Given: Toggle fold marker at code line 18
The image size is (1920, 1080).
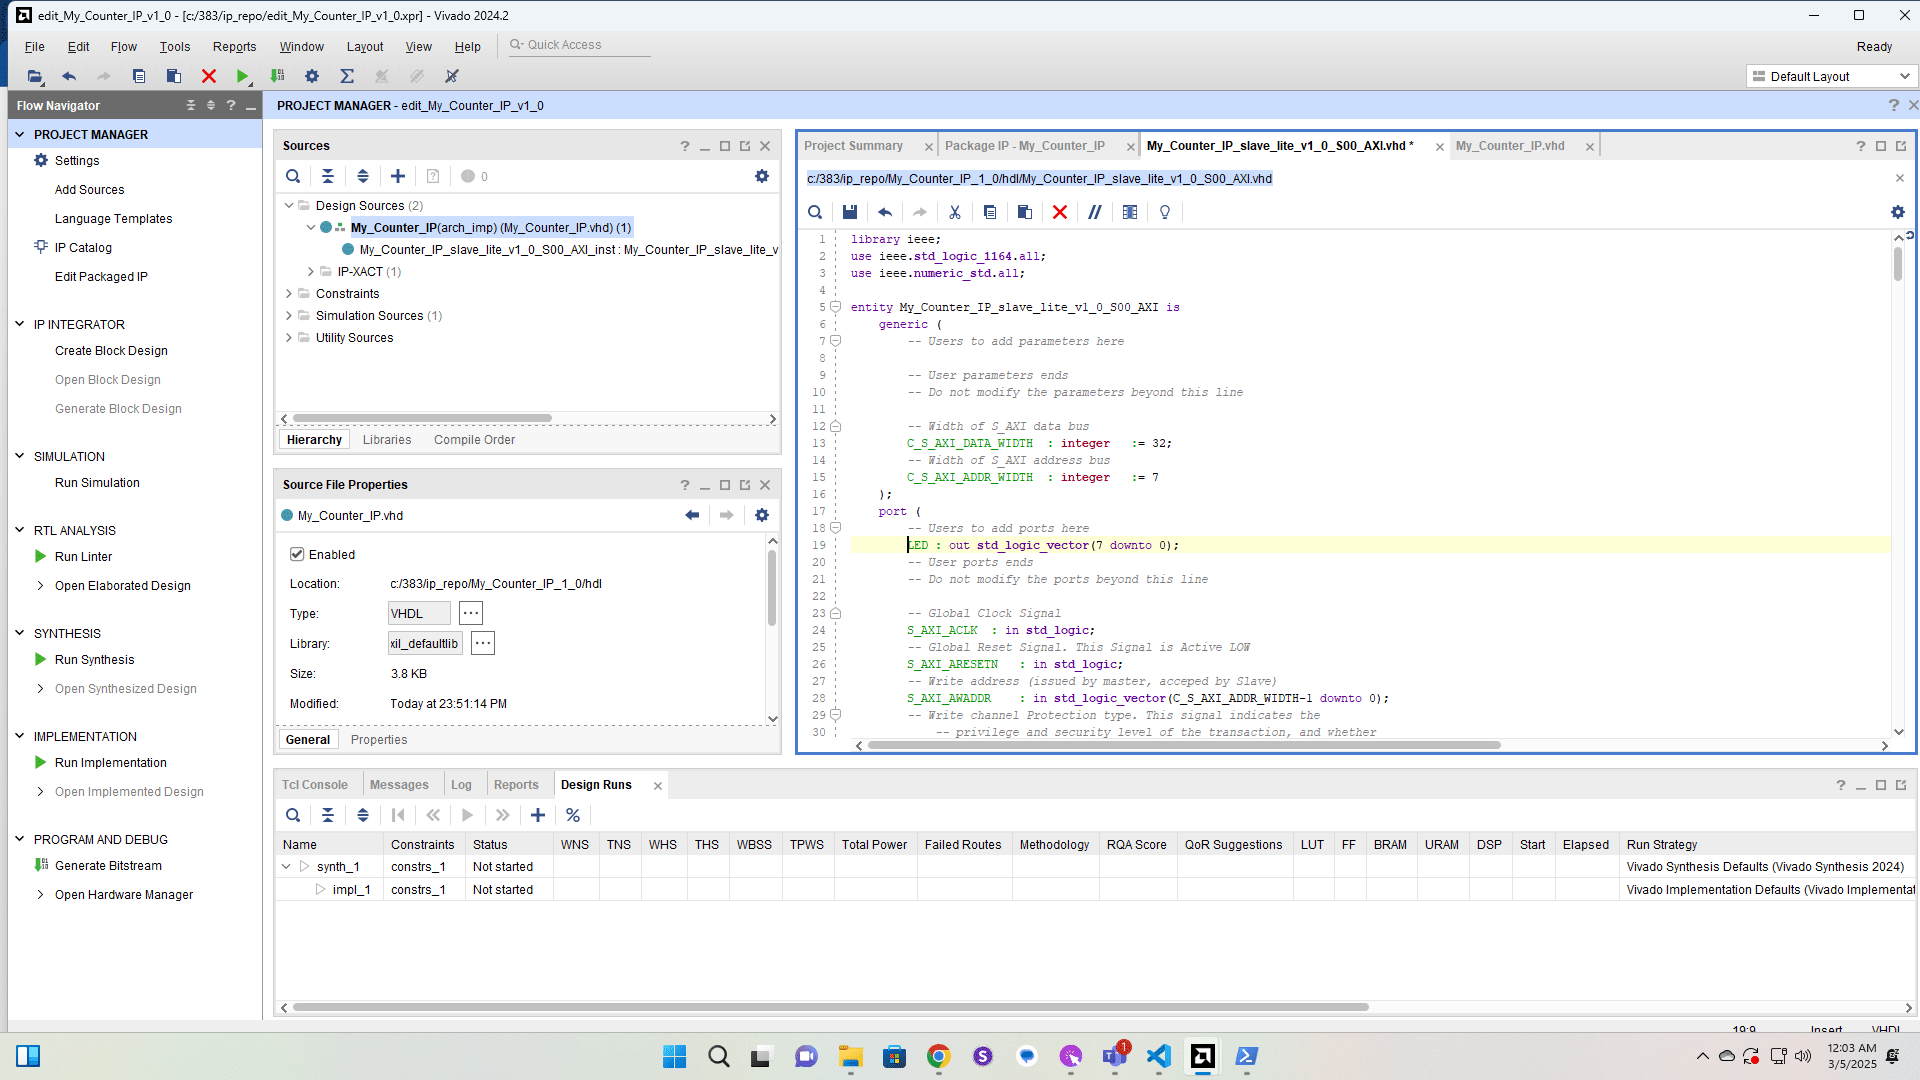Looking at the screenshot, I should (x=836, y=528).
